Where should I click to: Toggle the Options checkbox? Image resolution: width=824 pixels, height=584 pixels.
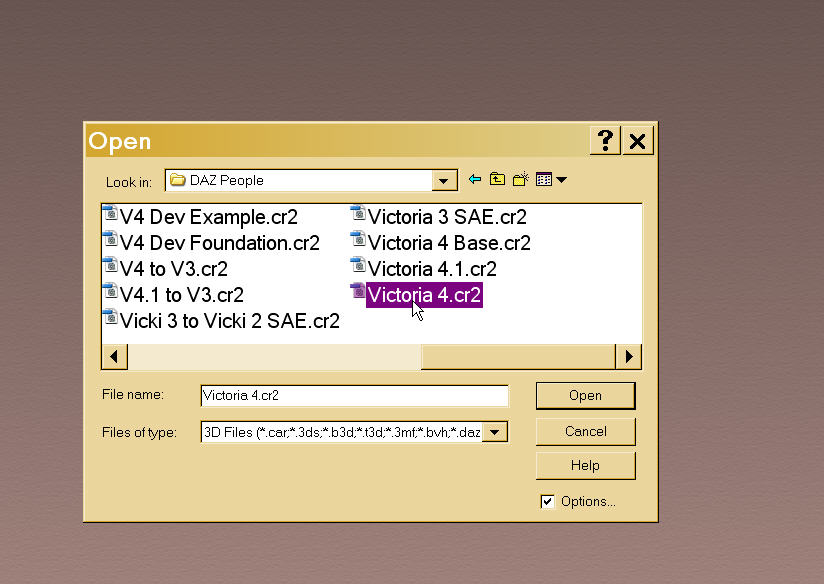[x=547, y=502]
